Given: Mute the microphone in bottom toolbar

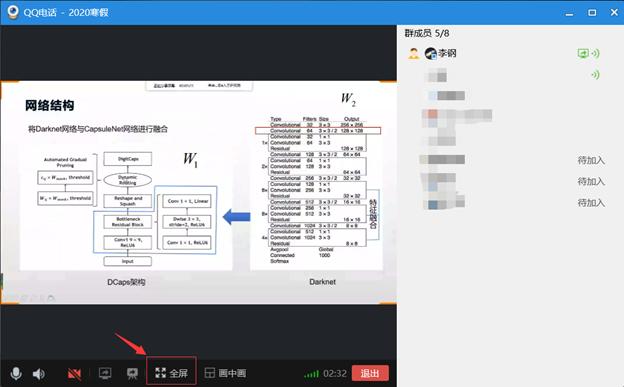Looking at the screenshot, I should coord(16,373).
